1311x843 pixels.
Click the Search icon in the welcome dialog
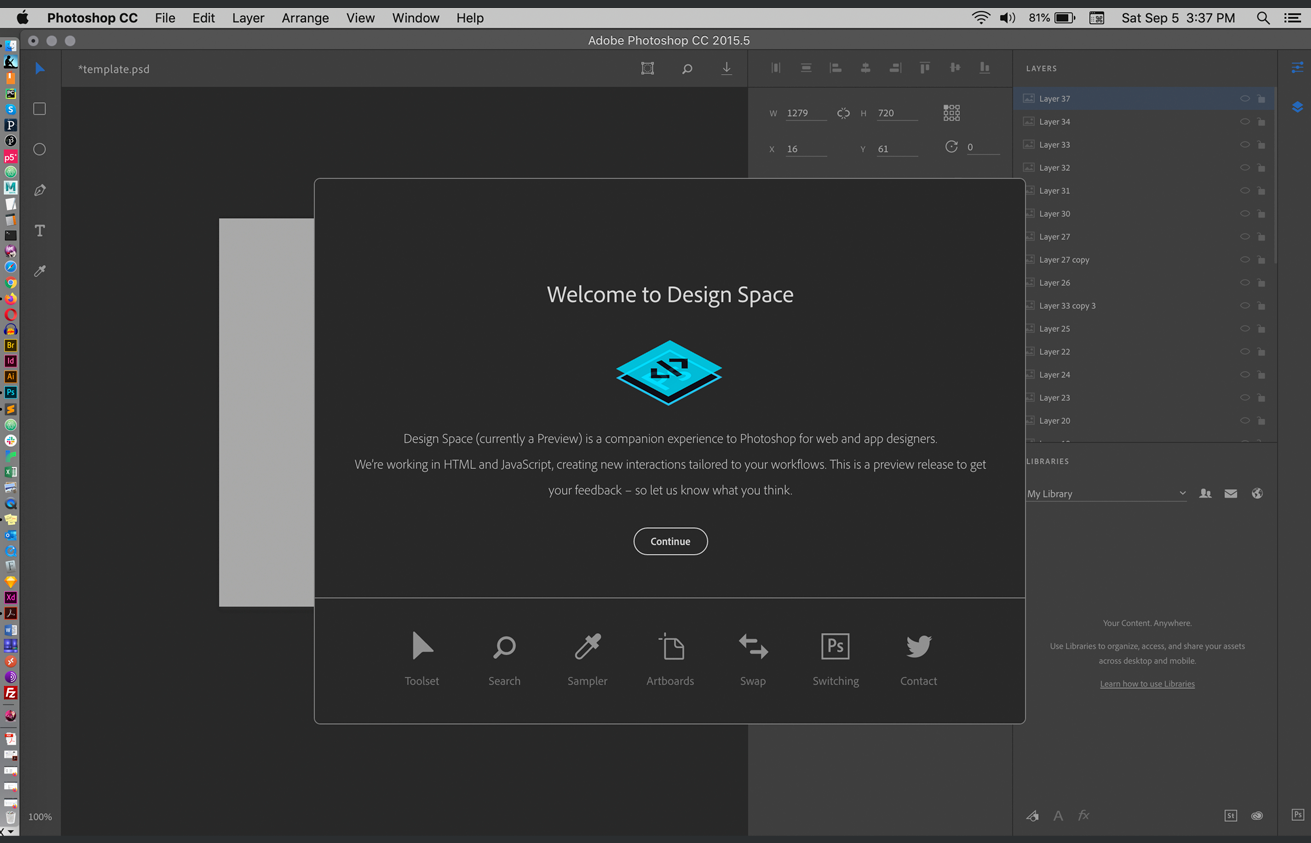click(505, 647)
